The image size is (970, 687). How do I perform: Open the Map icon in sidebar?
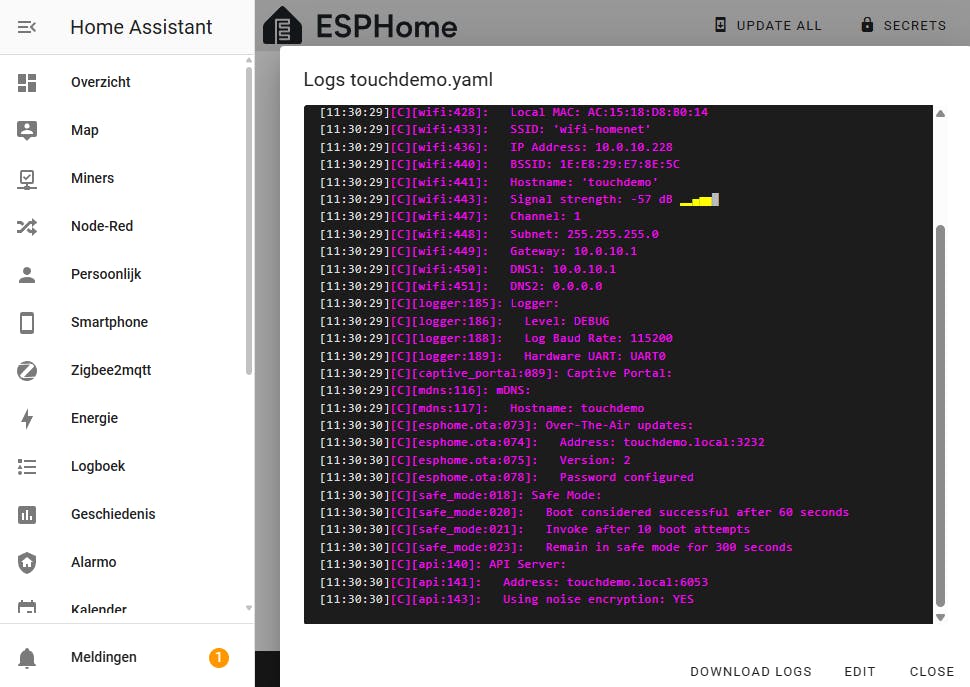[27, 130]
